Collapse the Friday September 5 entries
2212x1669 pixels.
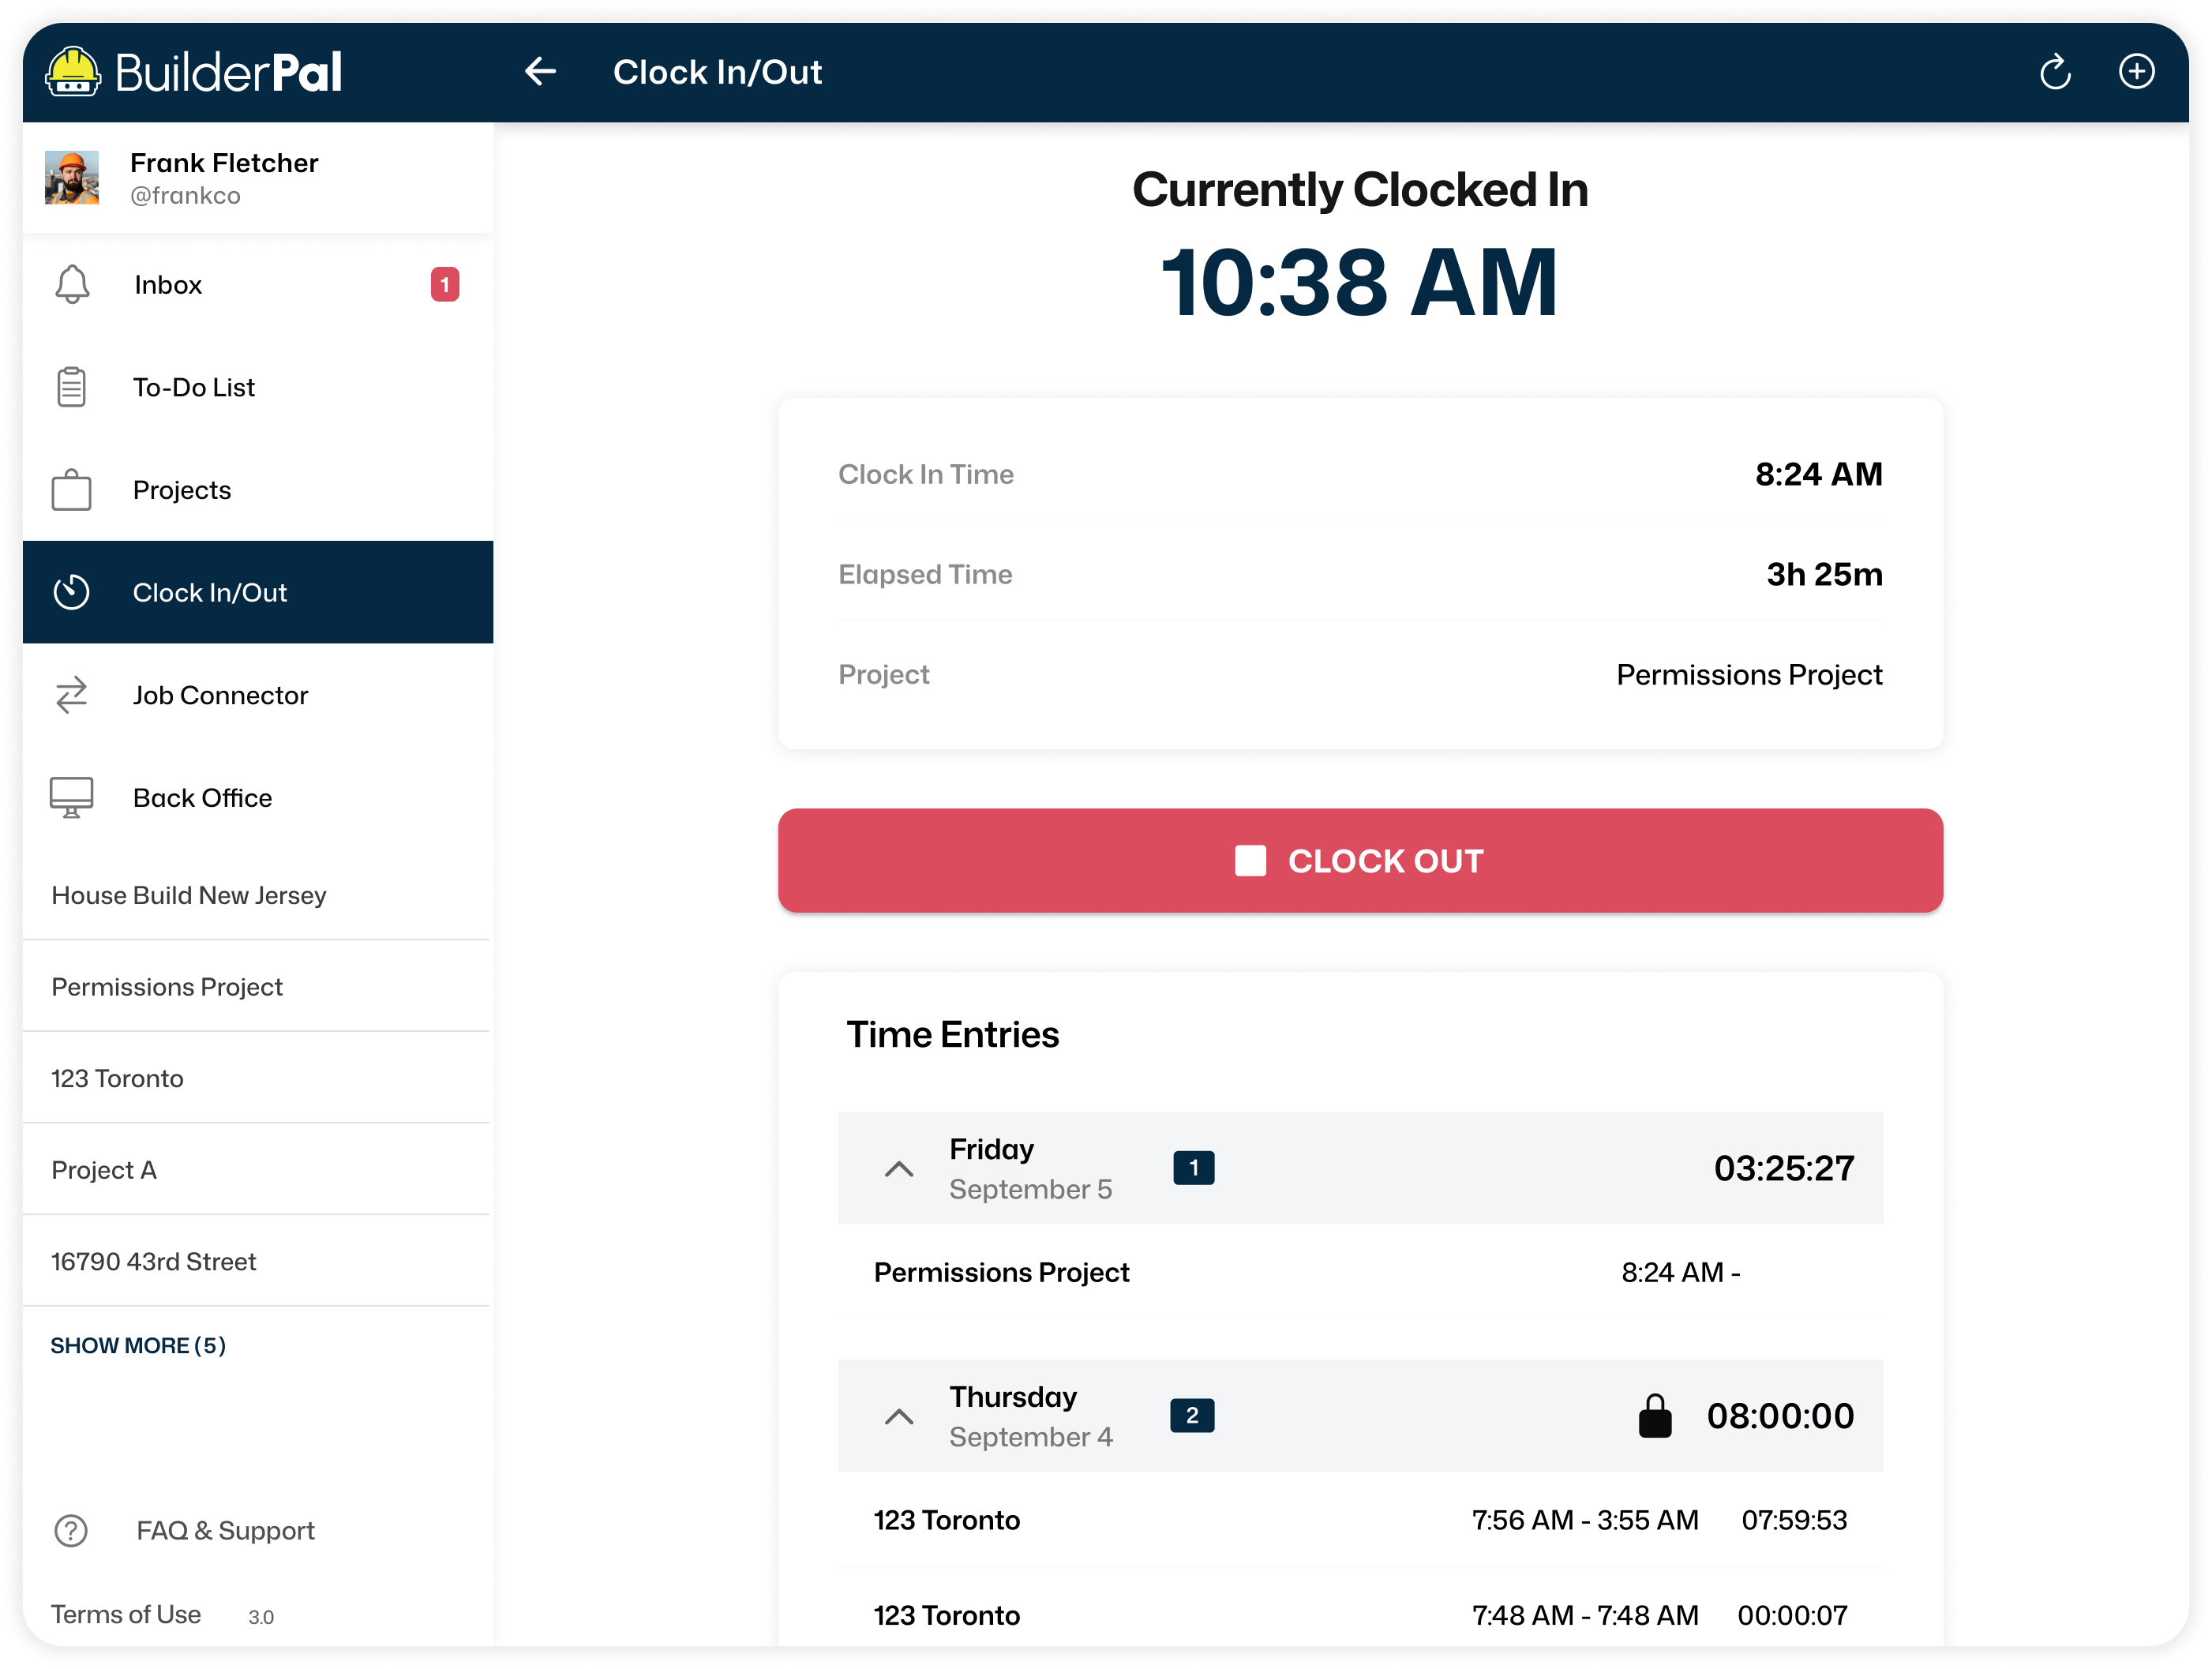point(899,1168)
